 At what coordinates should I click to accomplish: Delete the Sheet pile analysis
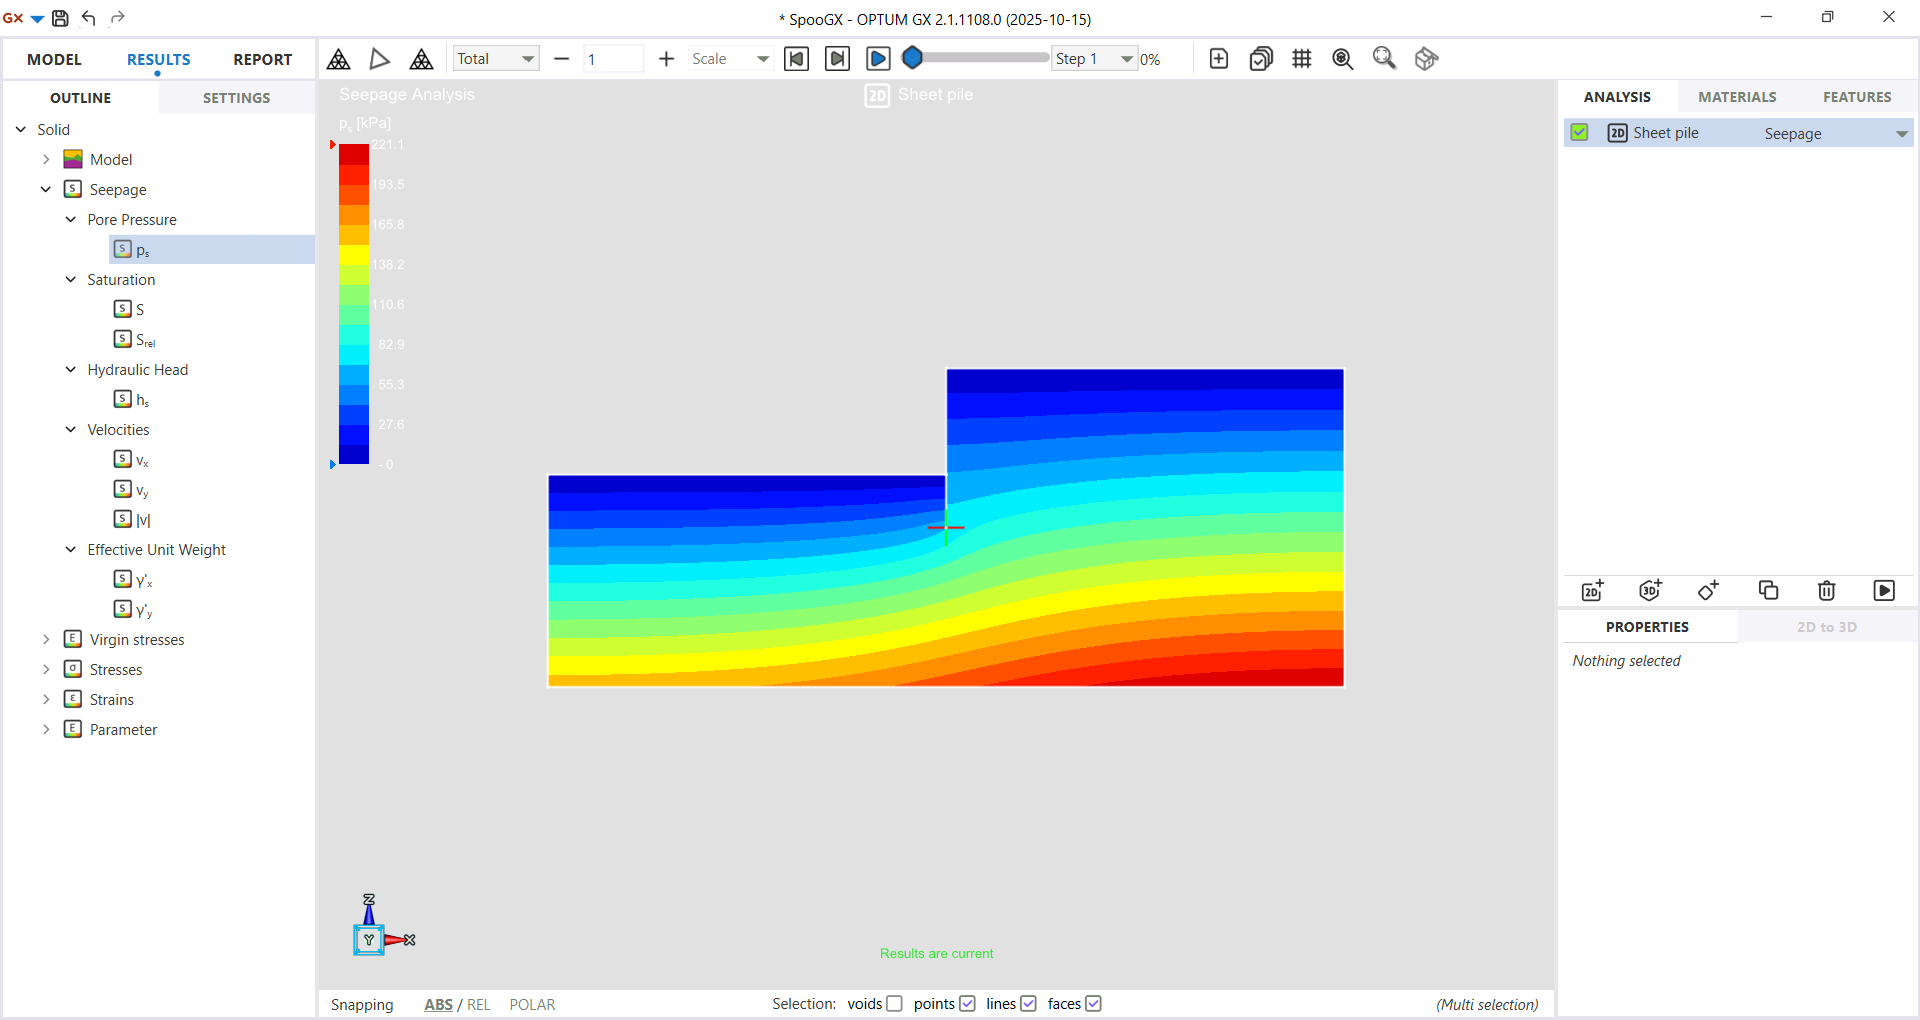1826,590
